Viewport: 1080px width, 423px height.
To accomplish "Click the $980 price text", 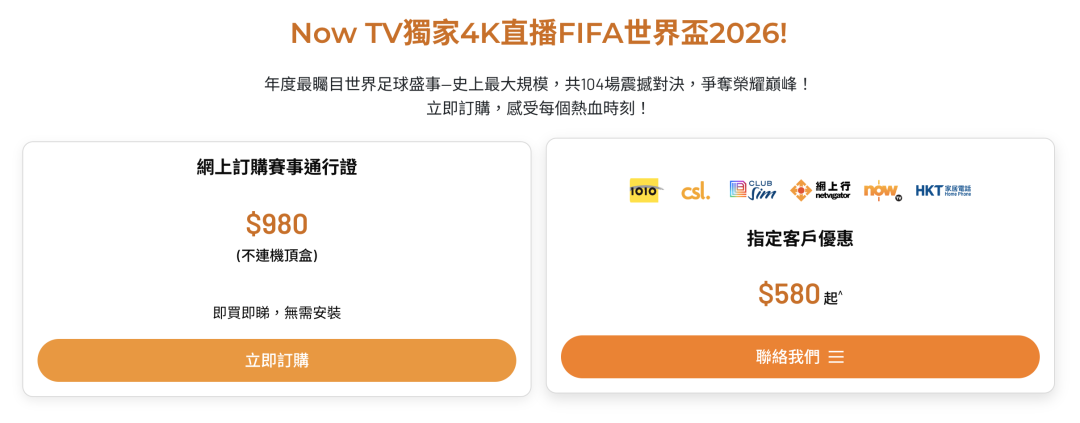I will pyautogui.click(x=277, y=224).
